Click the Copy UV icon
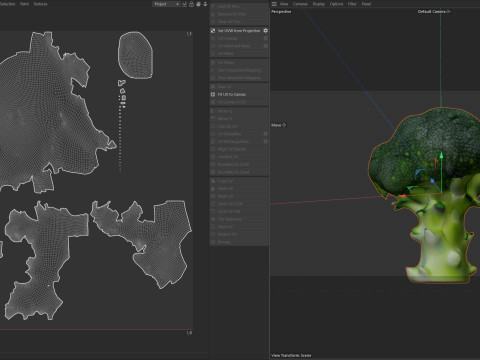 [213, 181]
